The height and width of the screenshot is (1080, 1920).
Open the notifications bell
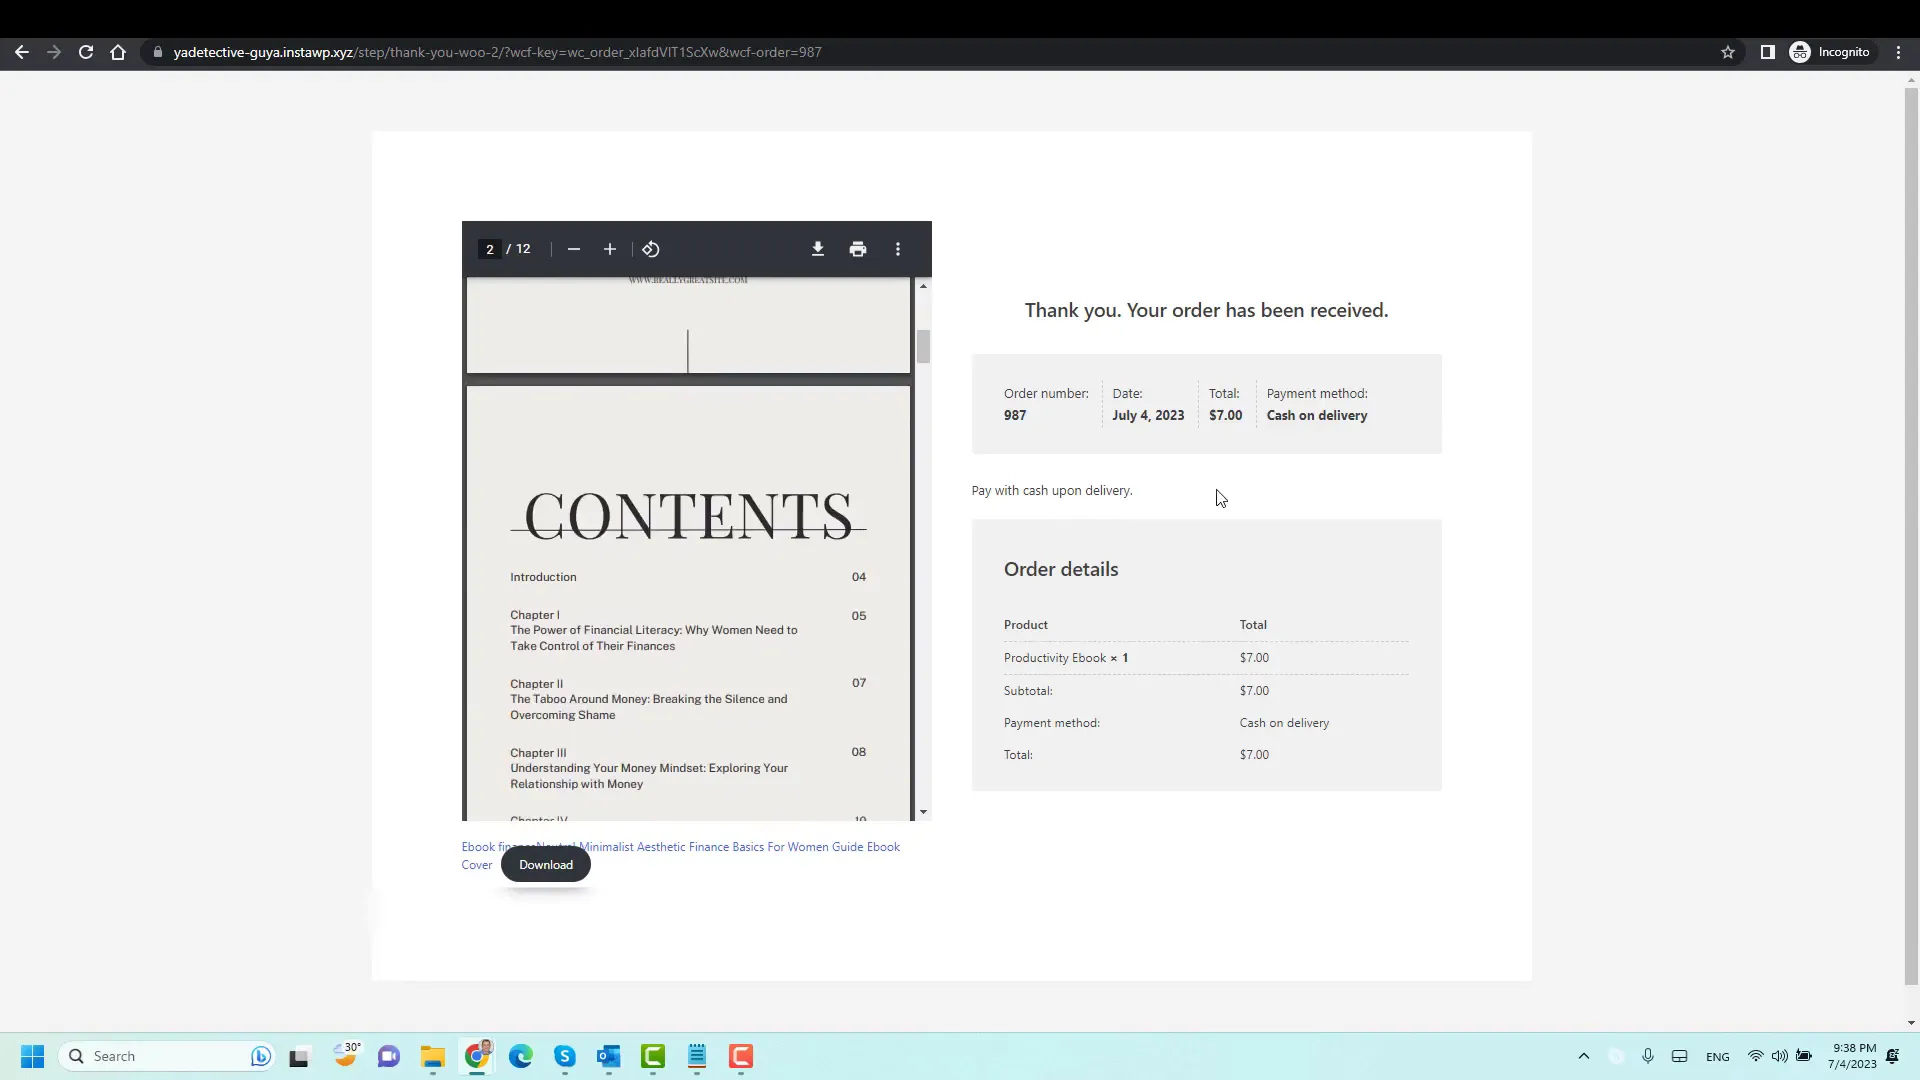[x=1893, y=1056]
